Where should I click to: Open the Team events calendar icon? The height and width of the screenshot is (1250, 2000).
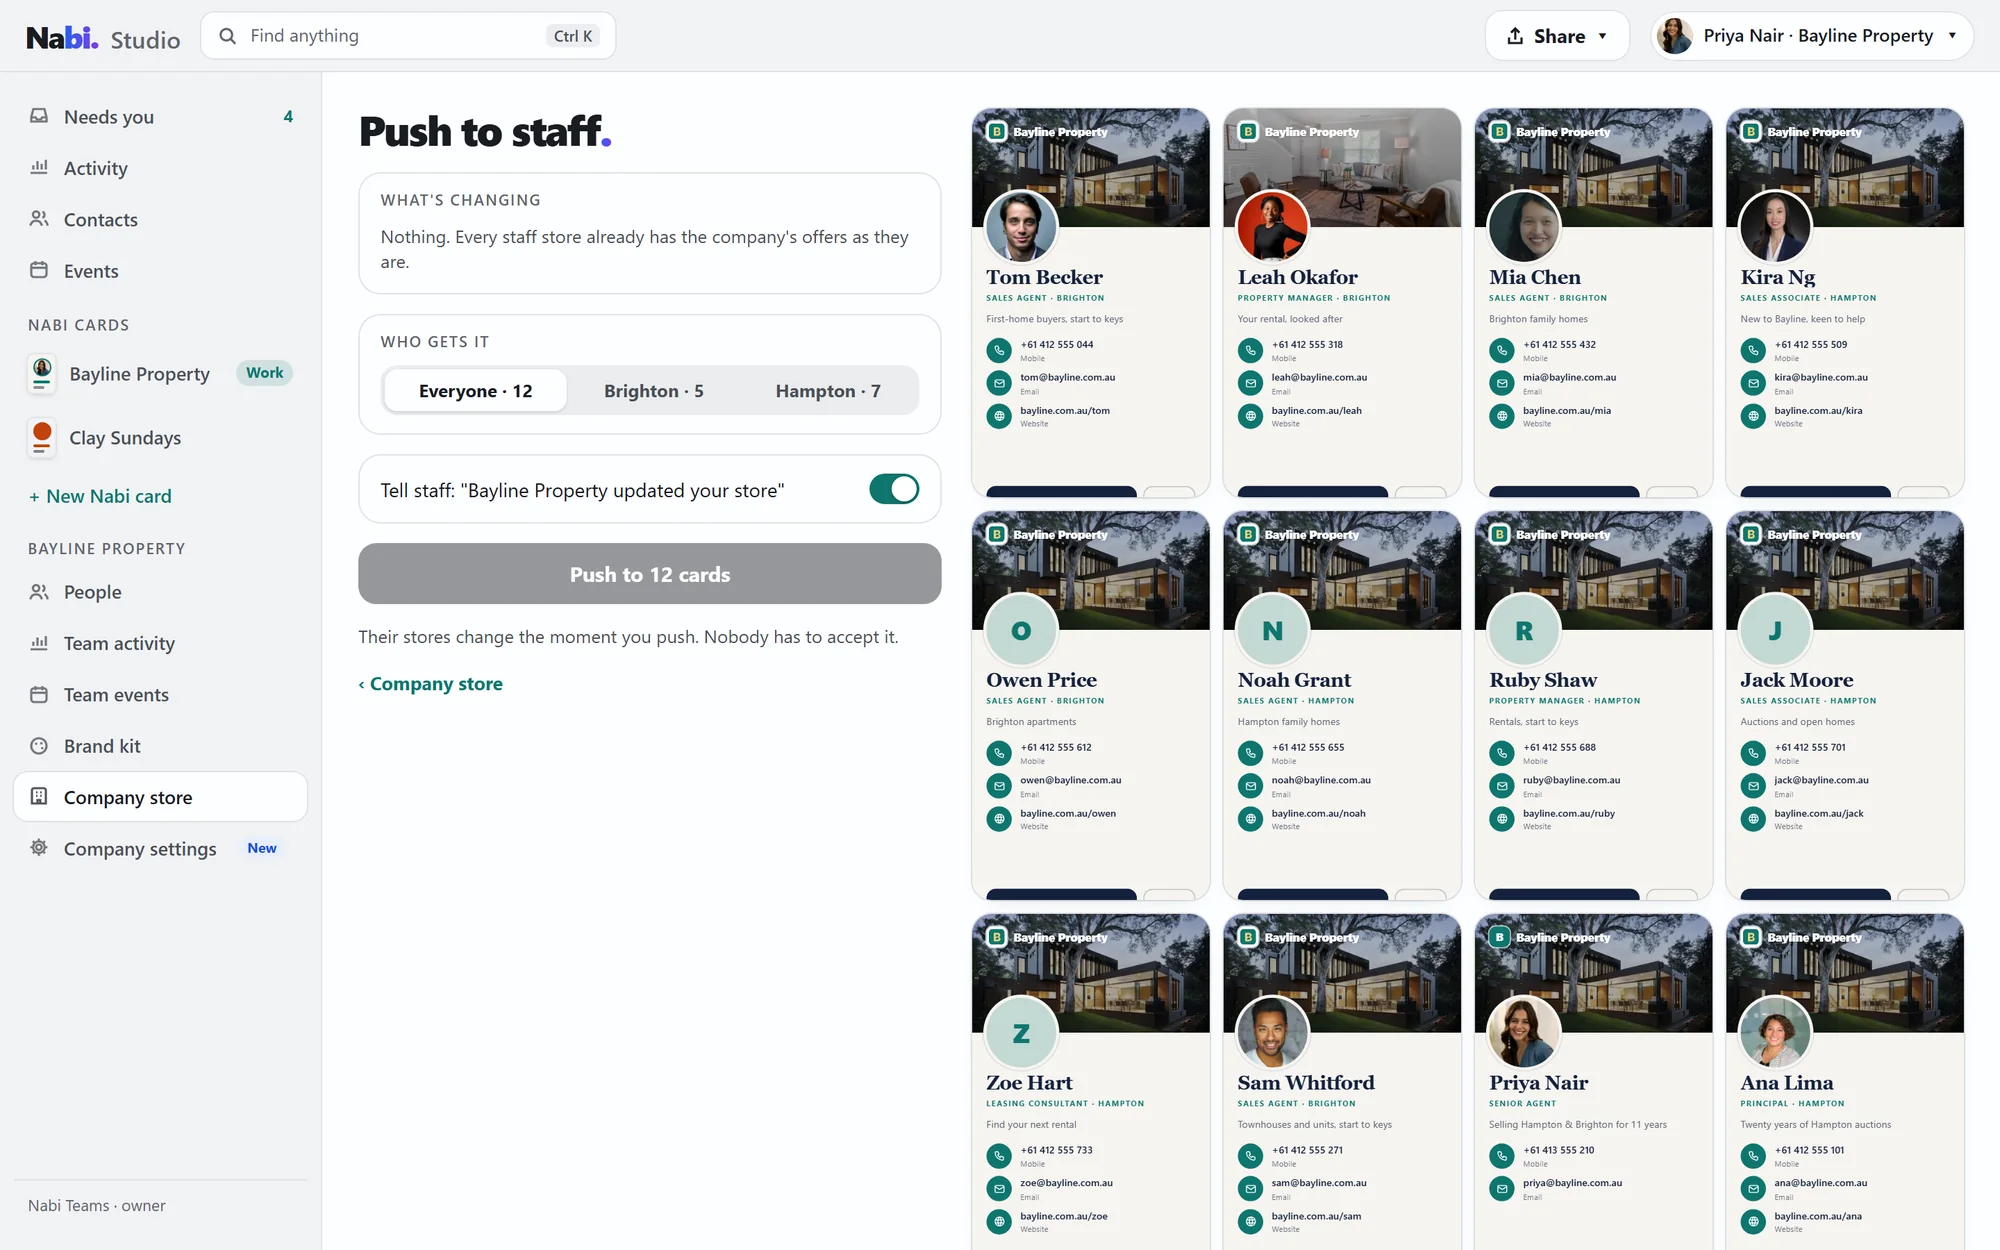[39, 694]
